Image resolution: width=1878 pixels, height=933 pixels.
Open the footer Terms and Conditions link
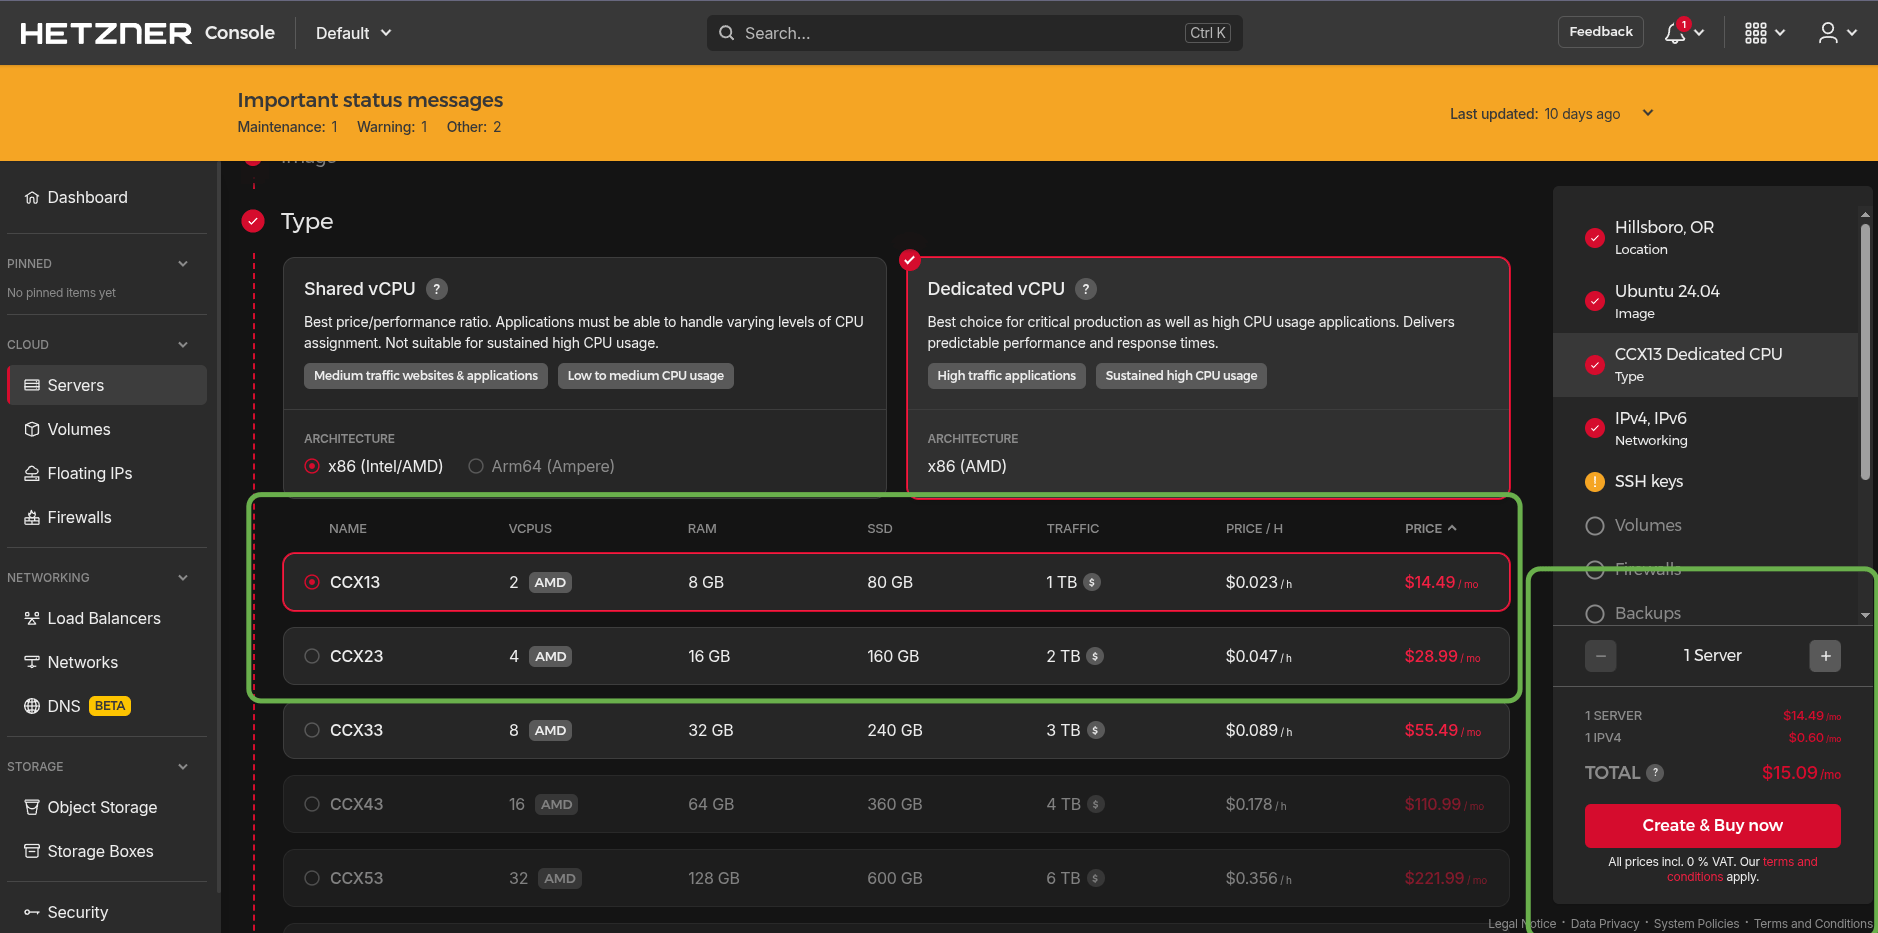tap(1813, 924)
